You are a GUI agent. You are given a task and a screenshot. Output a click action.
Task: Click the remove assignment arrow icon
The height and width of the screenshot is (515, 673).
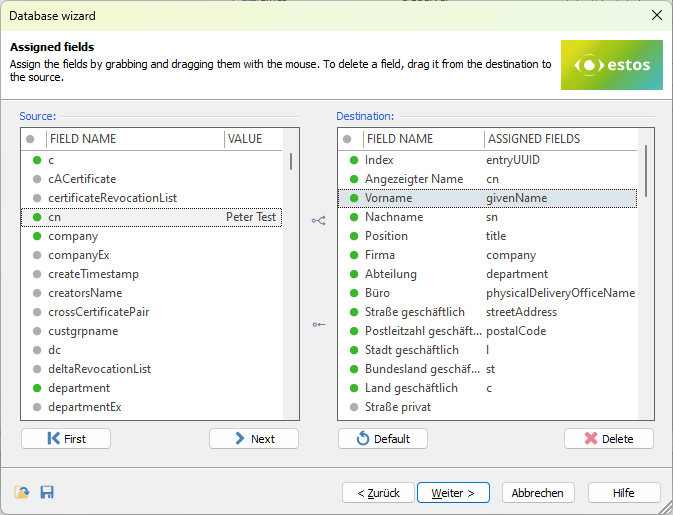[x=319, y=324]
